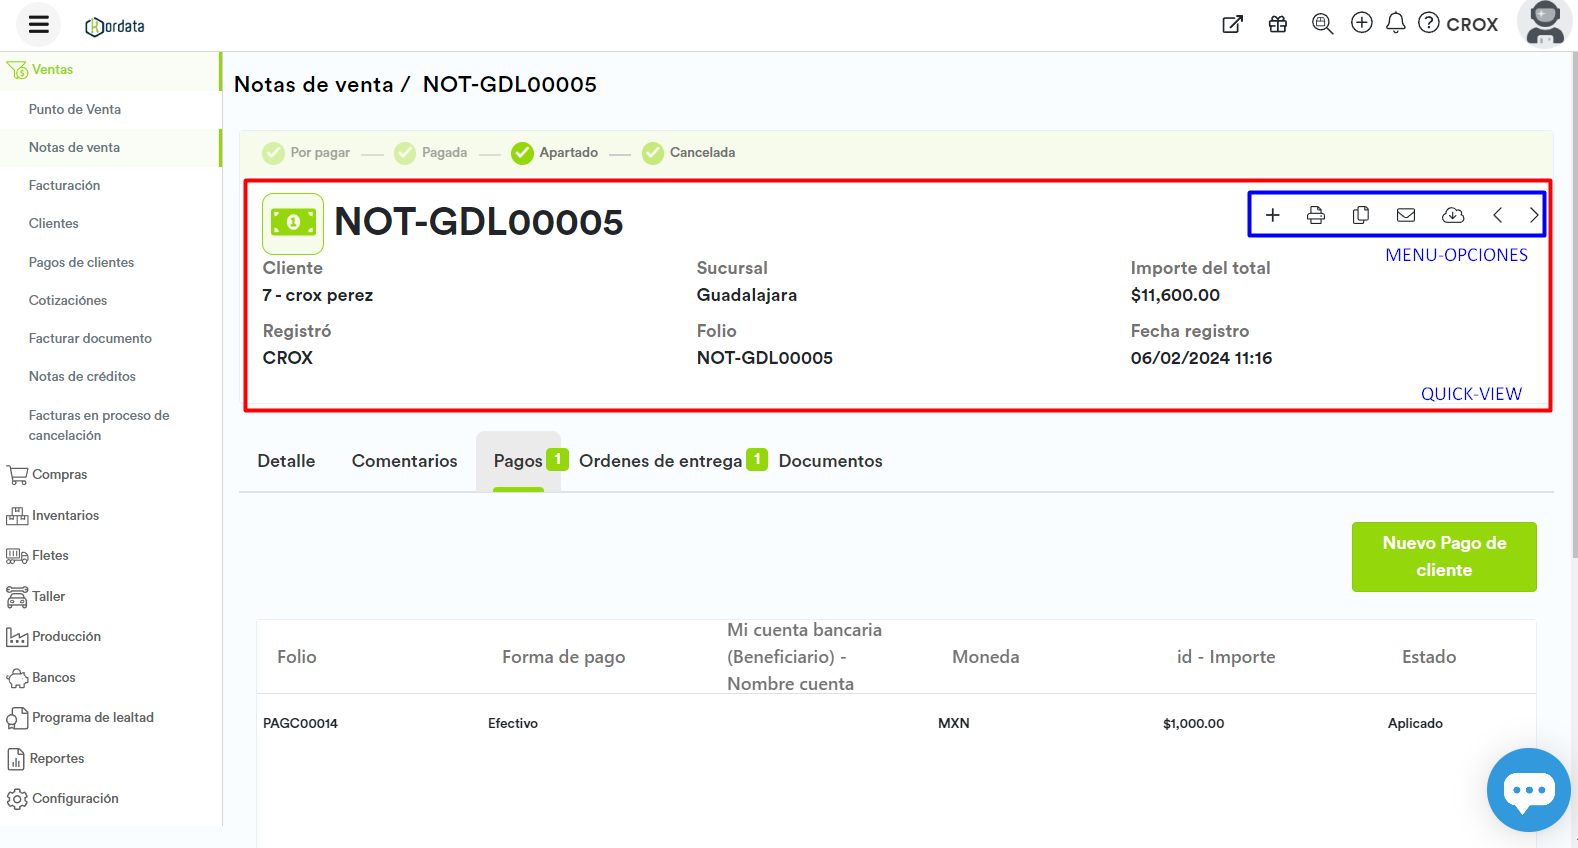1578x848 pixels.
Task: Duplicate the note with the copy icon
Action: pos(1361,215)
